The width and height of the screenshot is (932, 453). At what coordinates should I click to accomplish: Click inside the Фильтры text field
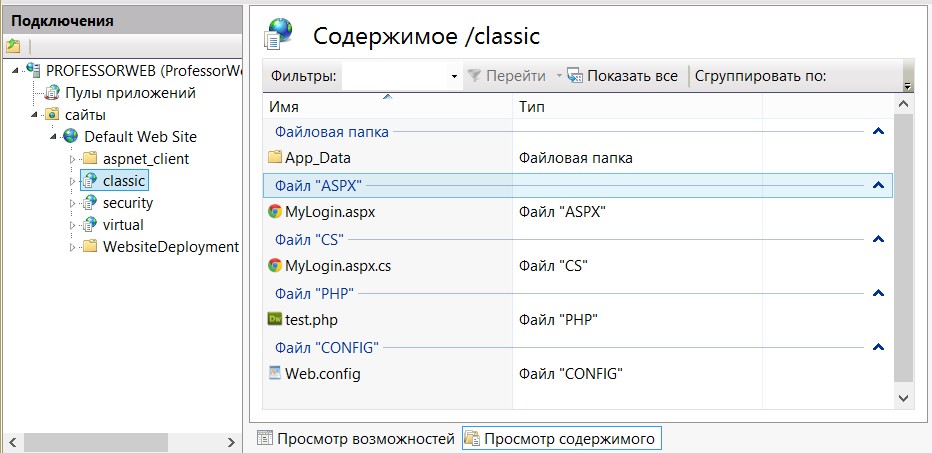click(395, 77)
